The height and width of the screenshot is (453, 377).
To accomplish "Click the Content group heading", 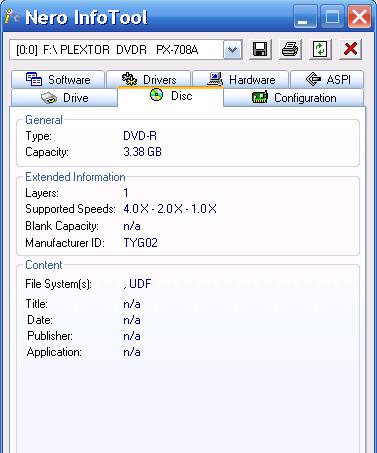I will 44,265.
